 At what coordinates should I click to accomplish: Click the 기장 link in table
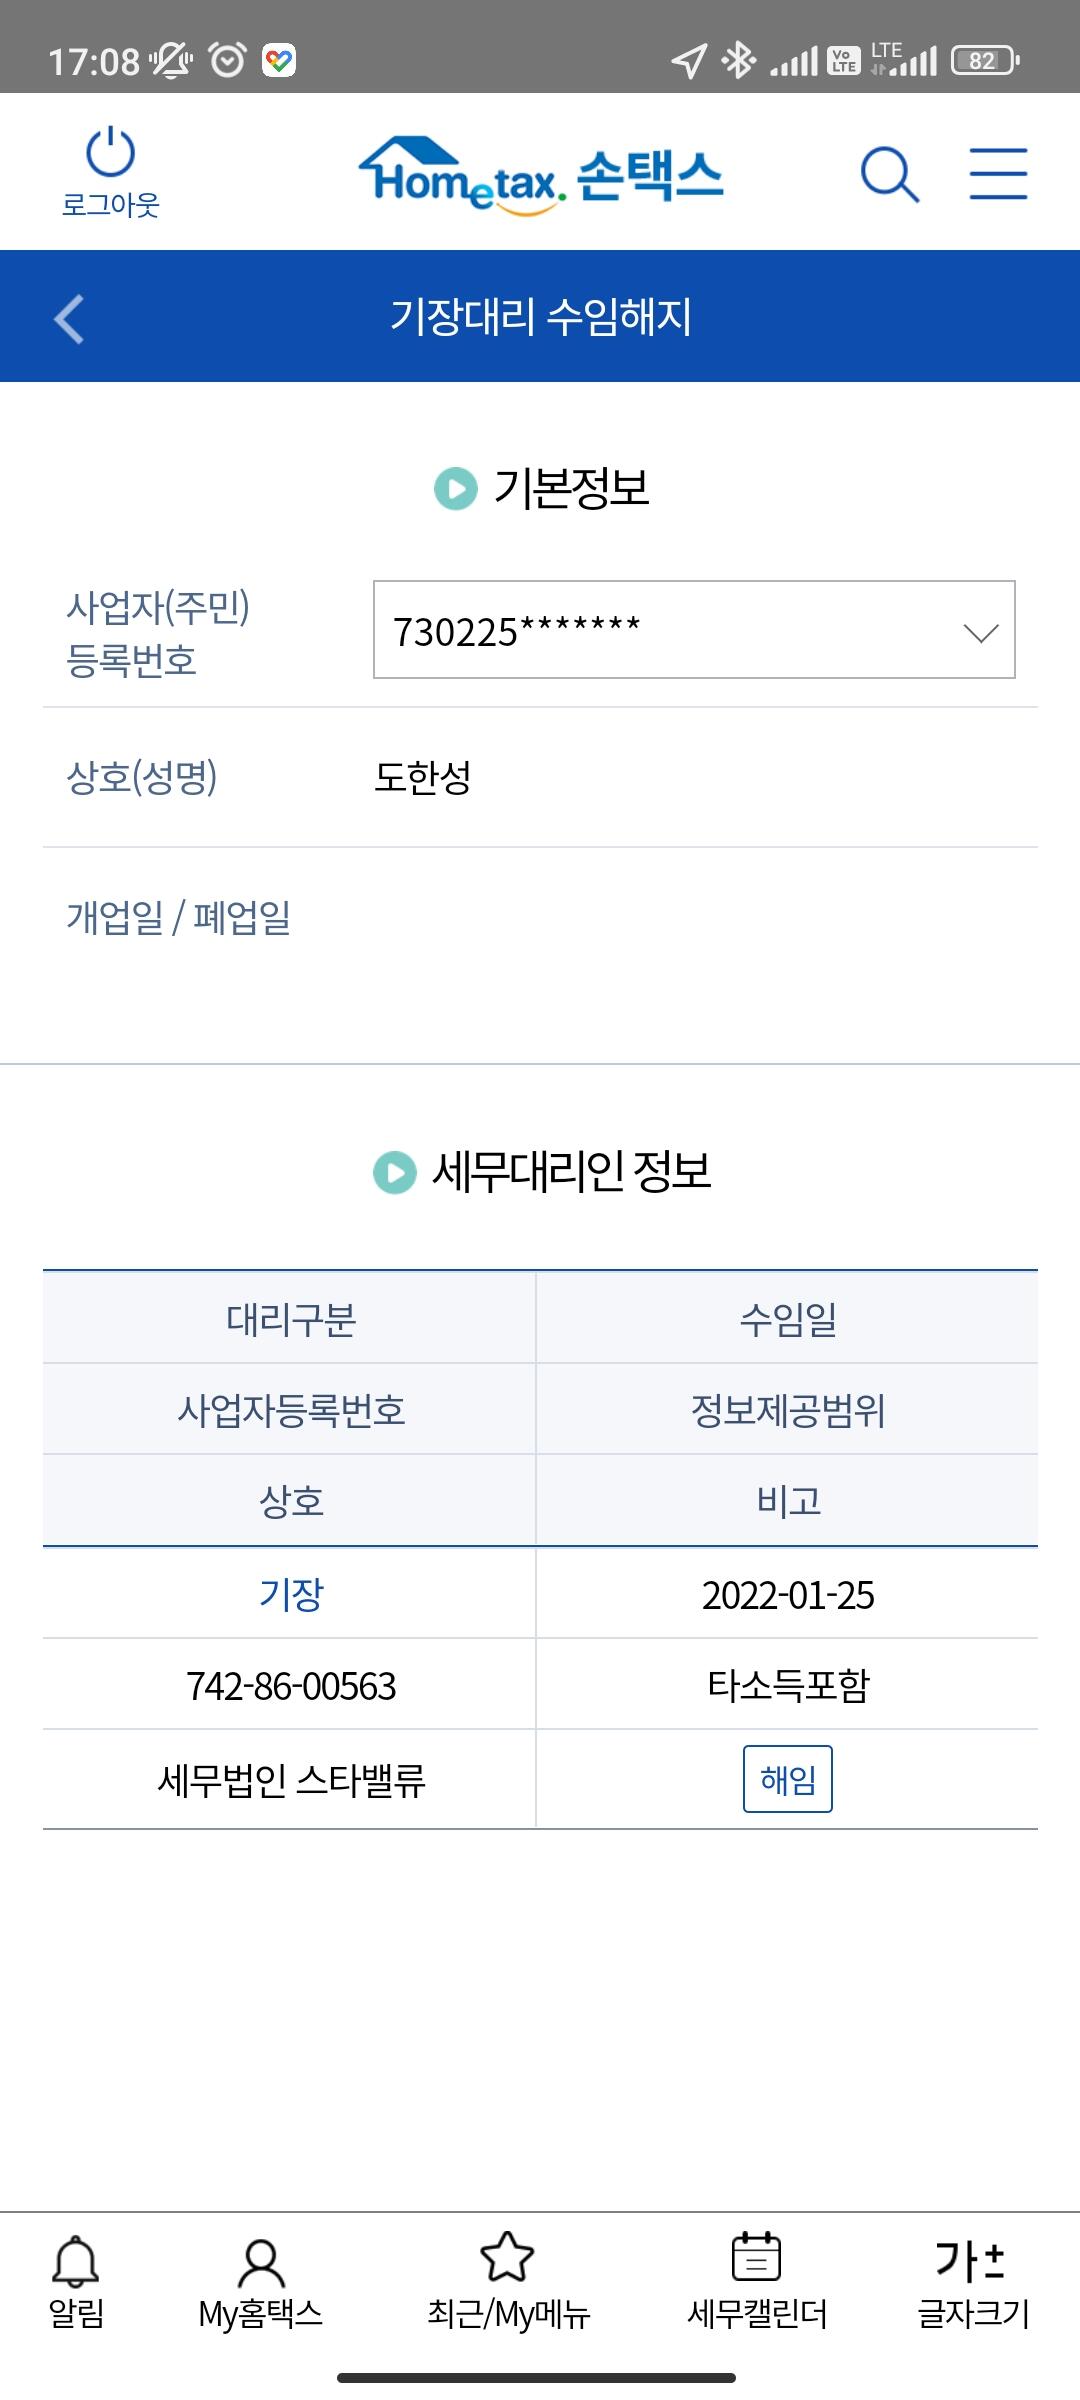pos(291,1594)
